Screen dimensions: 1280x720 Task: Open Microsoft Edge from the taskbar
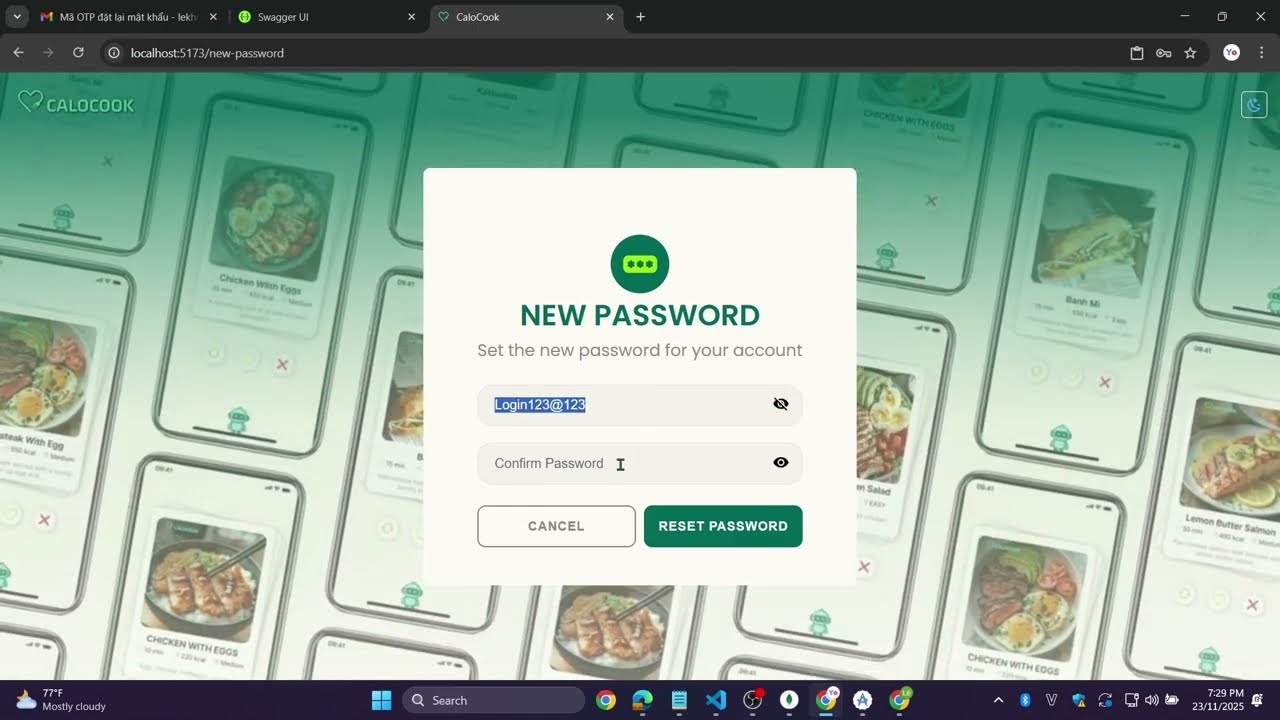click(643, 700)
